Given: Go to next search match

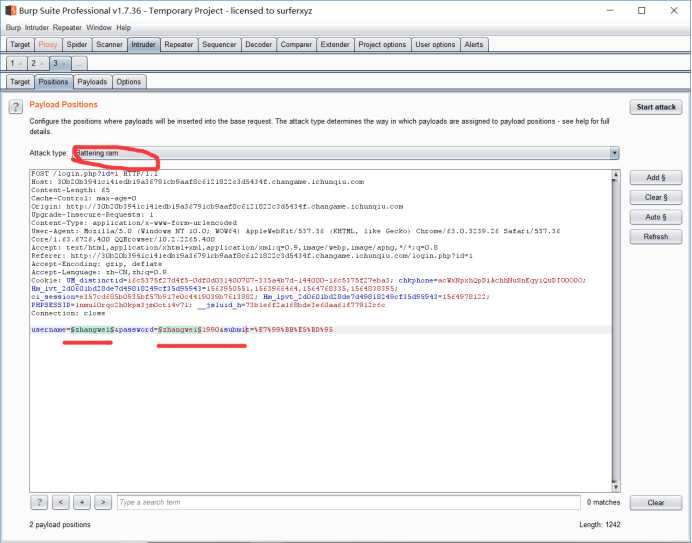Looking at the screenshot, I should pyautogui.click(x=103, y=502).
